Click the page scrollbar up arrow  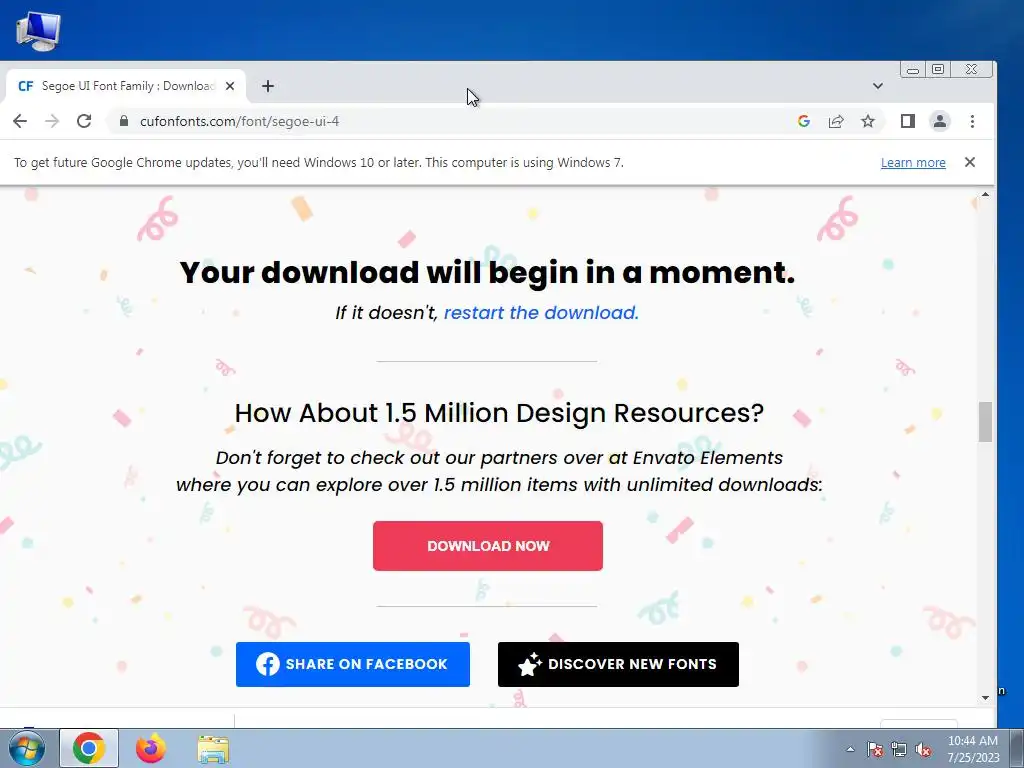coord(985,195)
